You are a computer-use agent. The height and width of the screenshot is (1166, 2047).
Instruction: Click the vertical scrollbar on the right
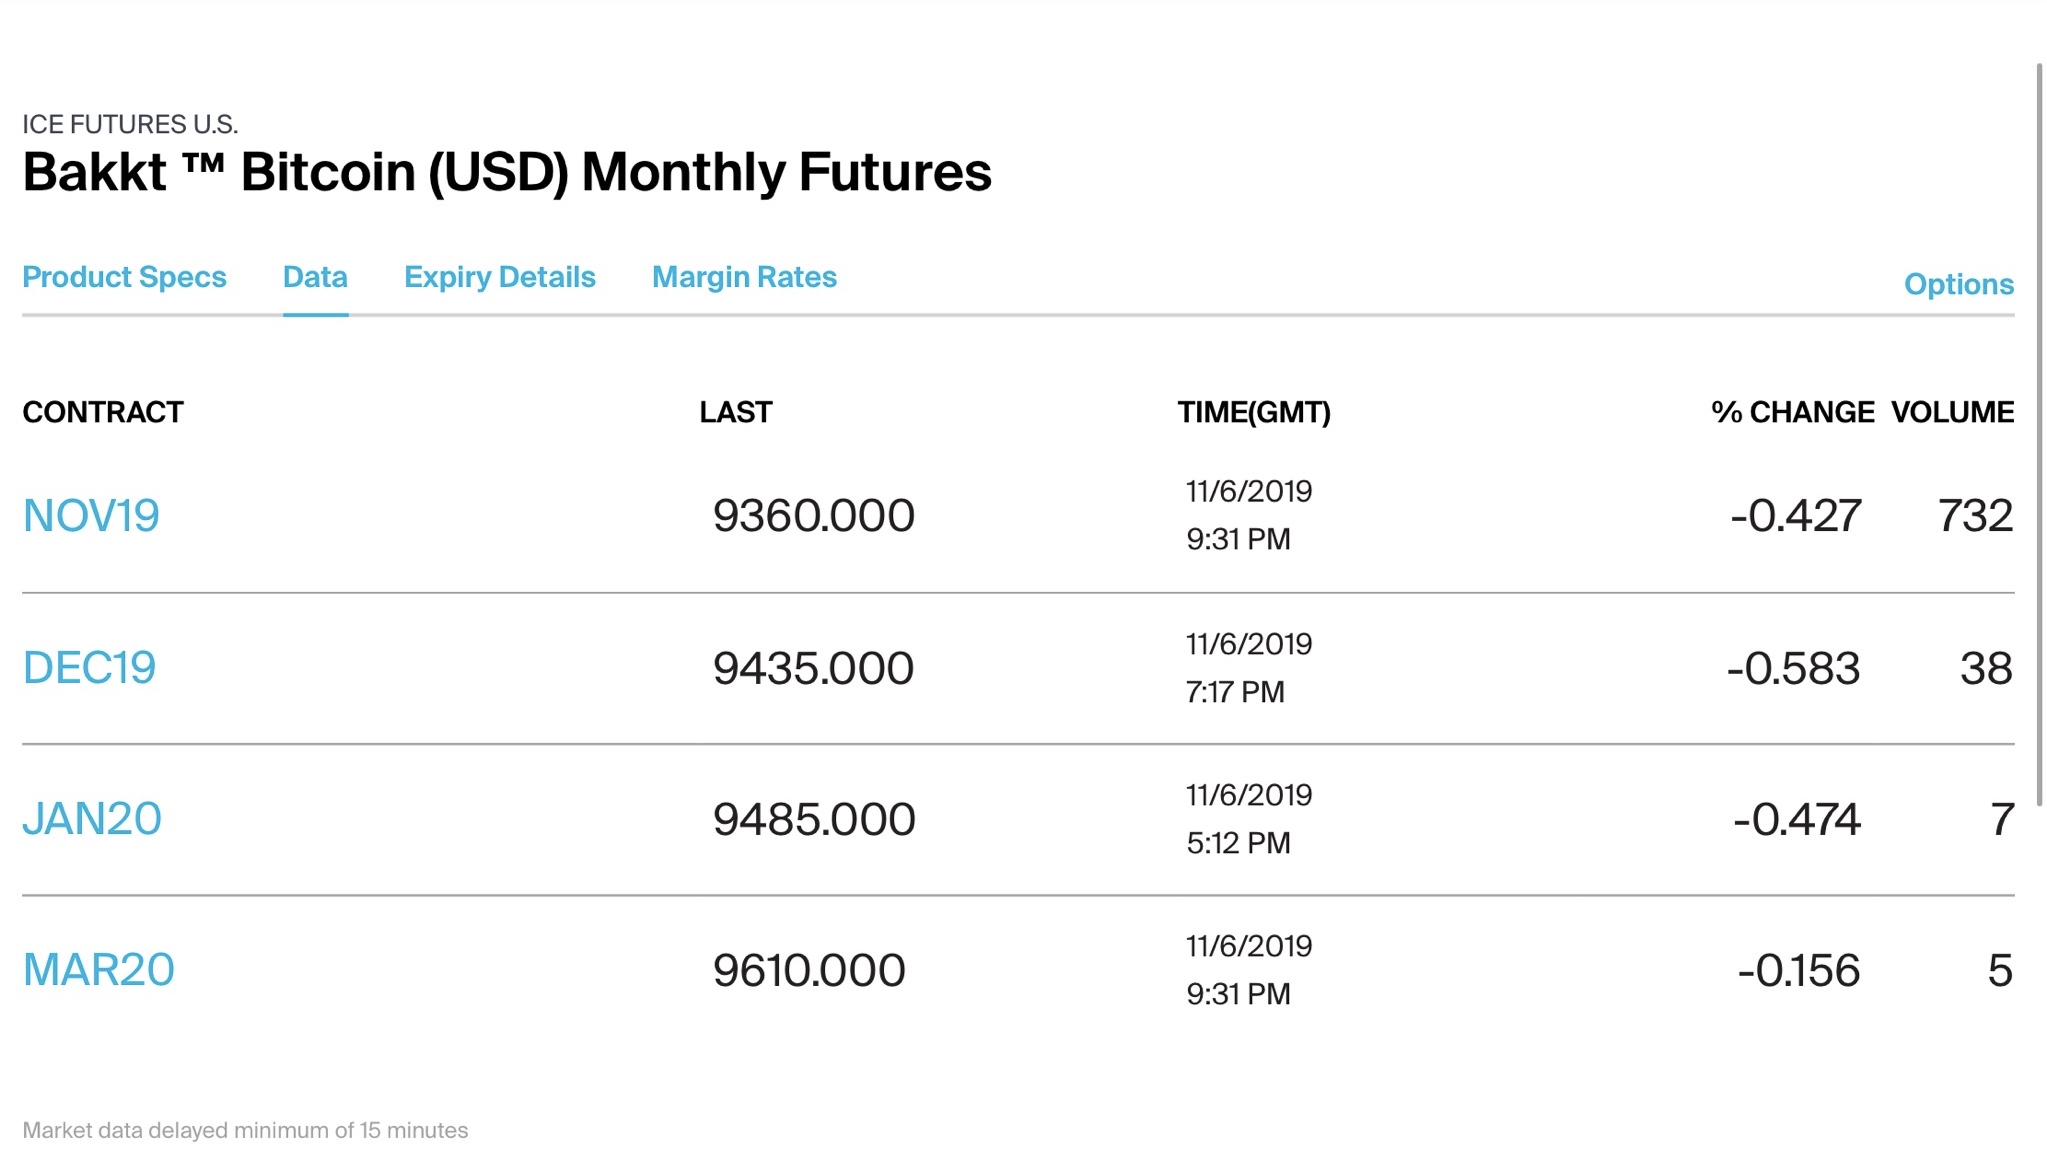point(2039,433)
